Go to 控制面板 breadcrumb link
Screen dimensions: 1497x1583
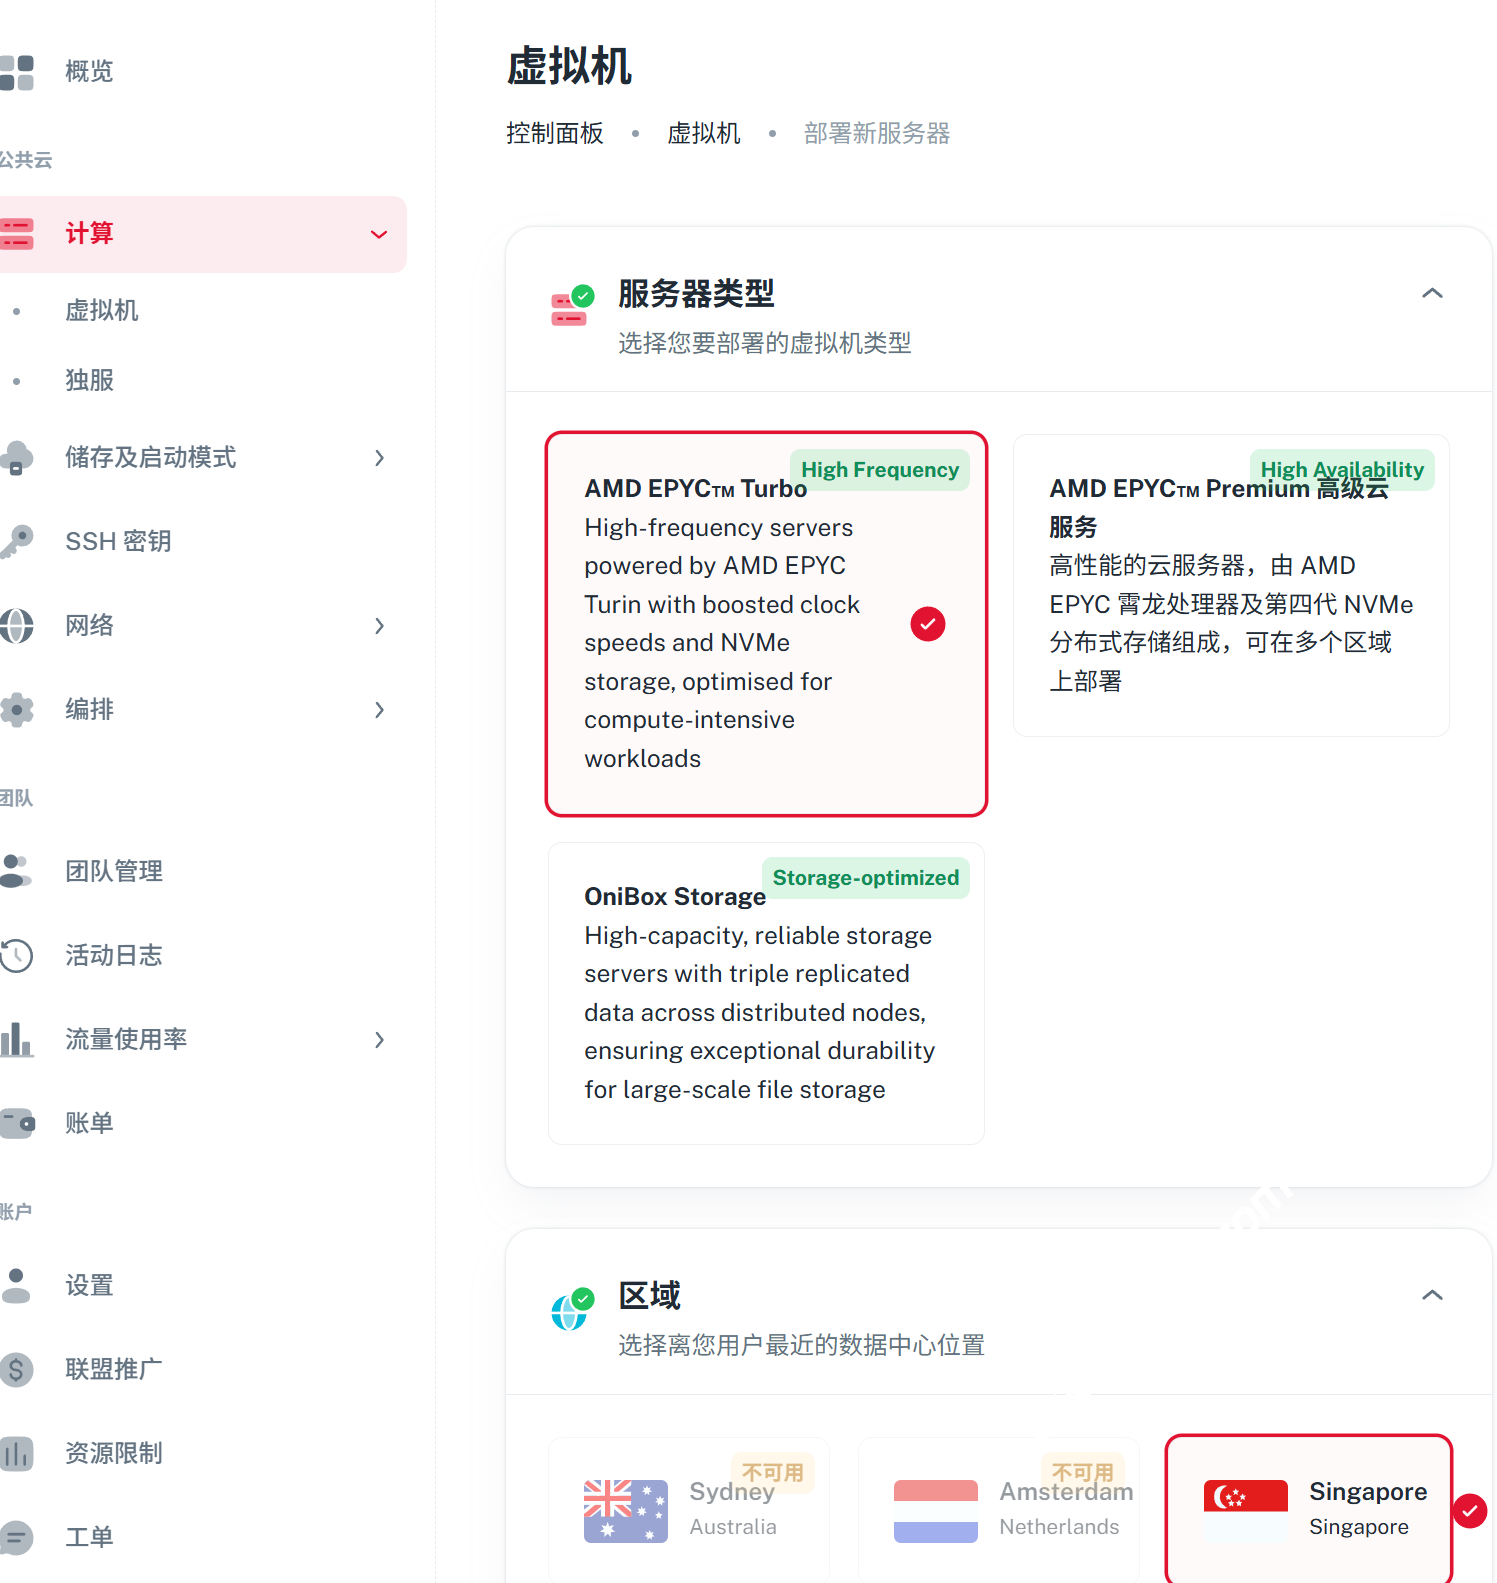click(x=554, y=133)
